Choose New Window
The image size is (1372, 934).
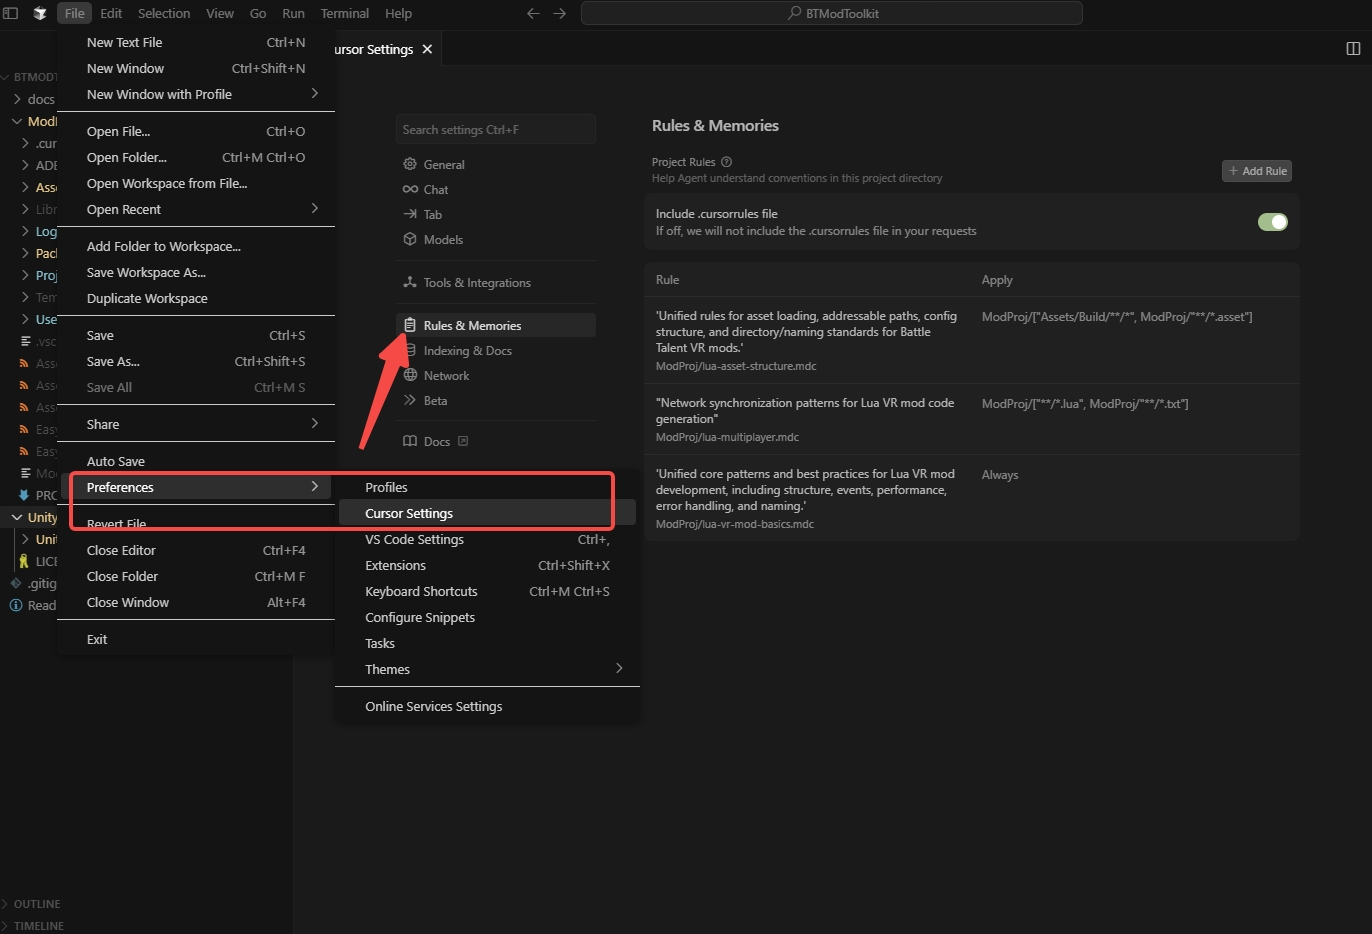196,68
